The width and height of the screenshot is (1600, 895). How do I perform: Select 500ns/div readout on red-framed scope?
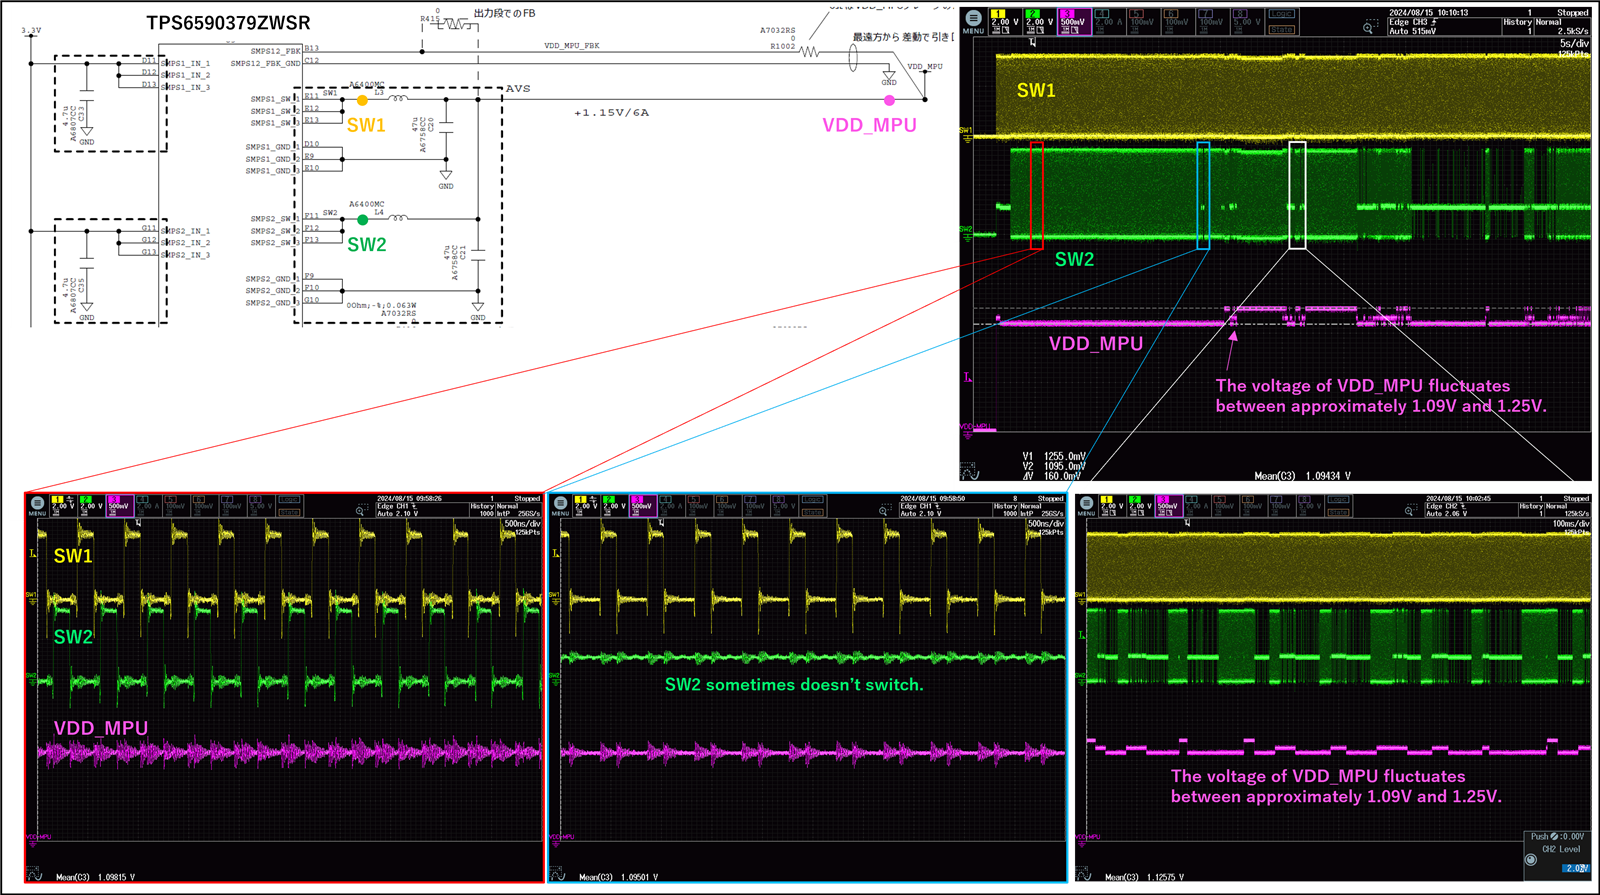pos(523,523)
